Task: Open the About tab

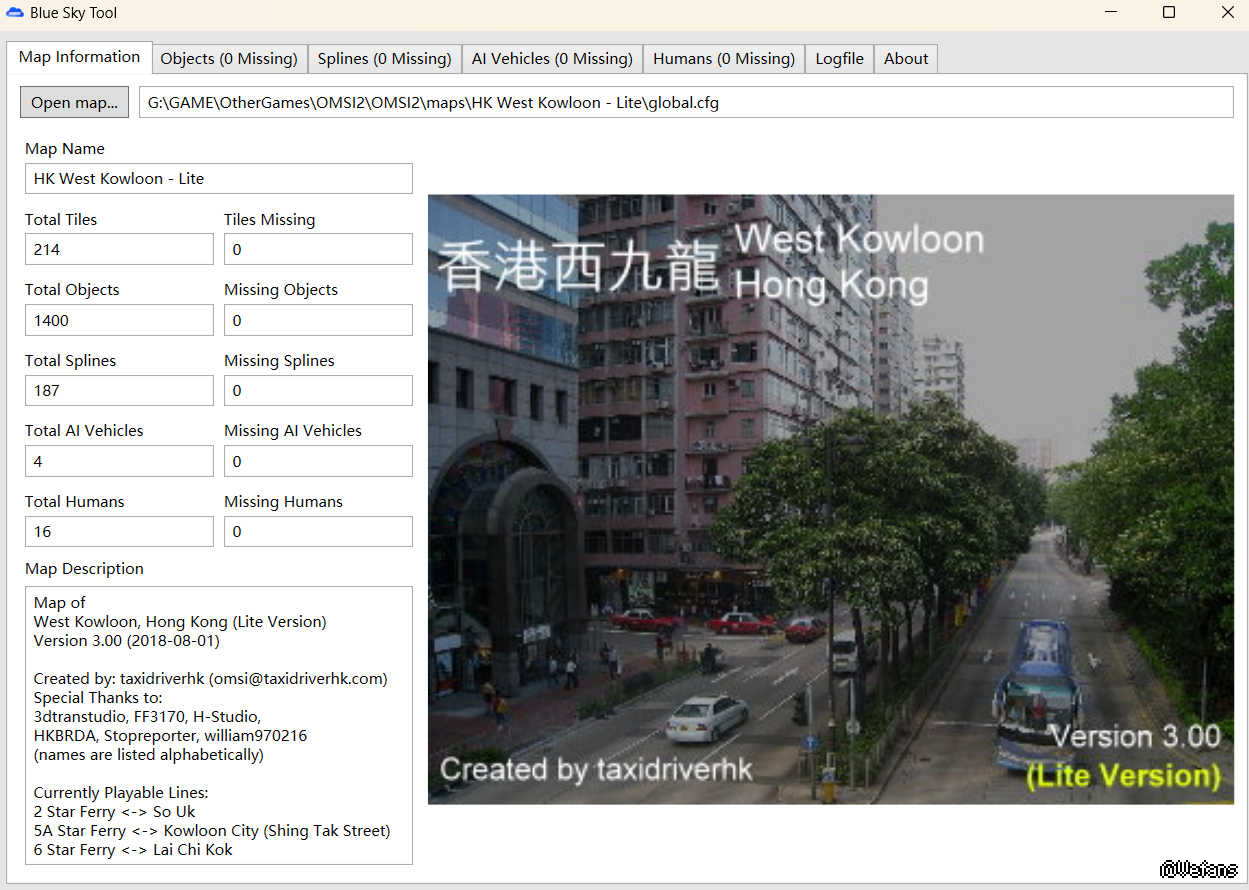Action: [x=906, y=59]
